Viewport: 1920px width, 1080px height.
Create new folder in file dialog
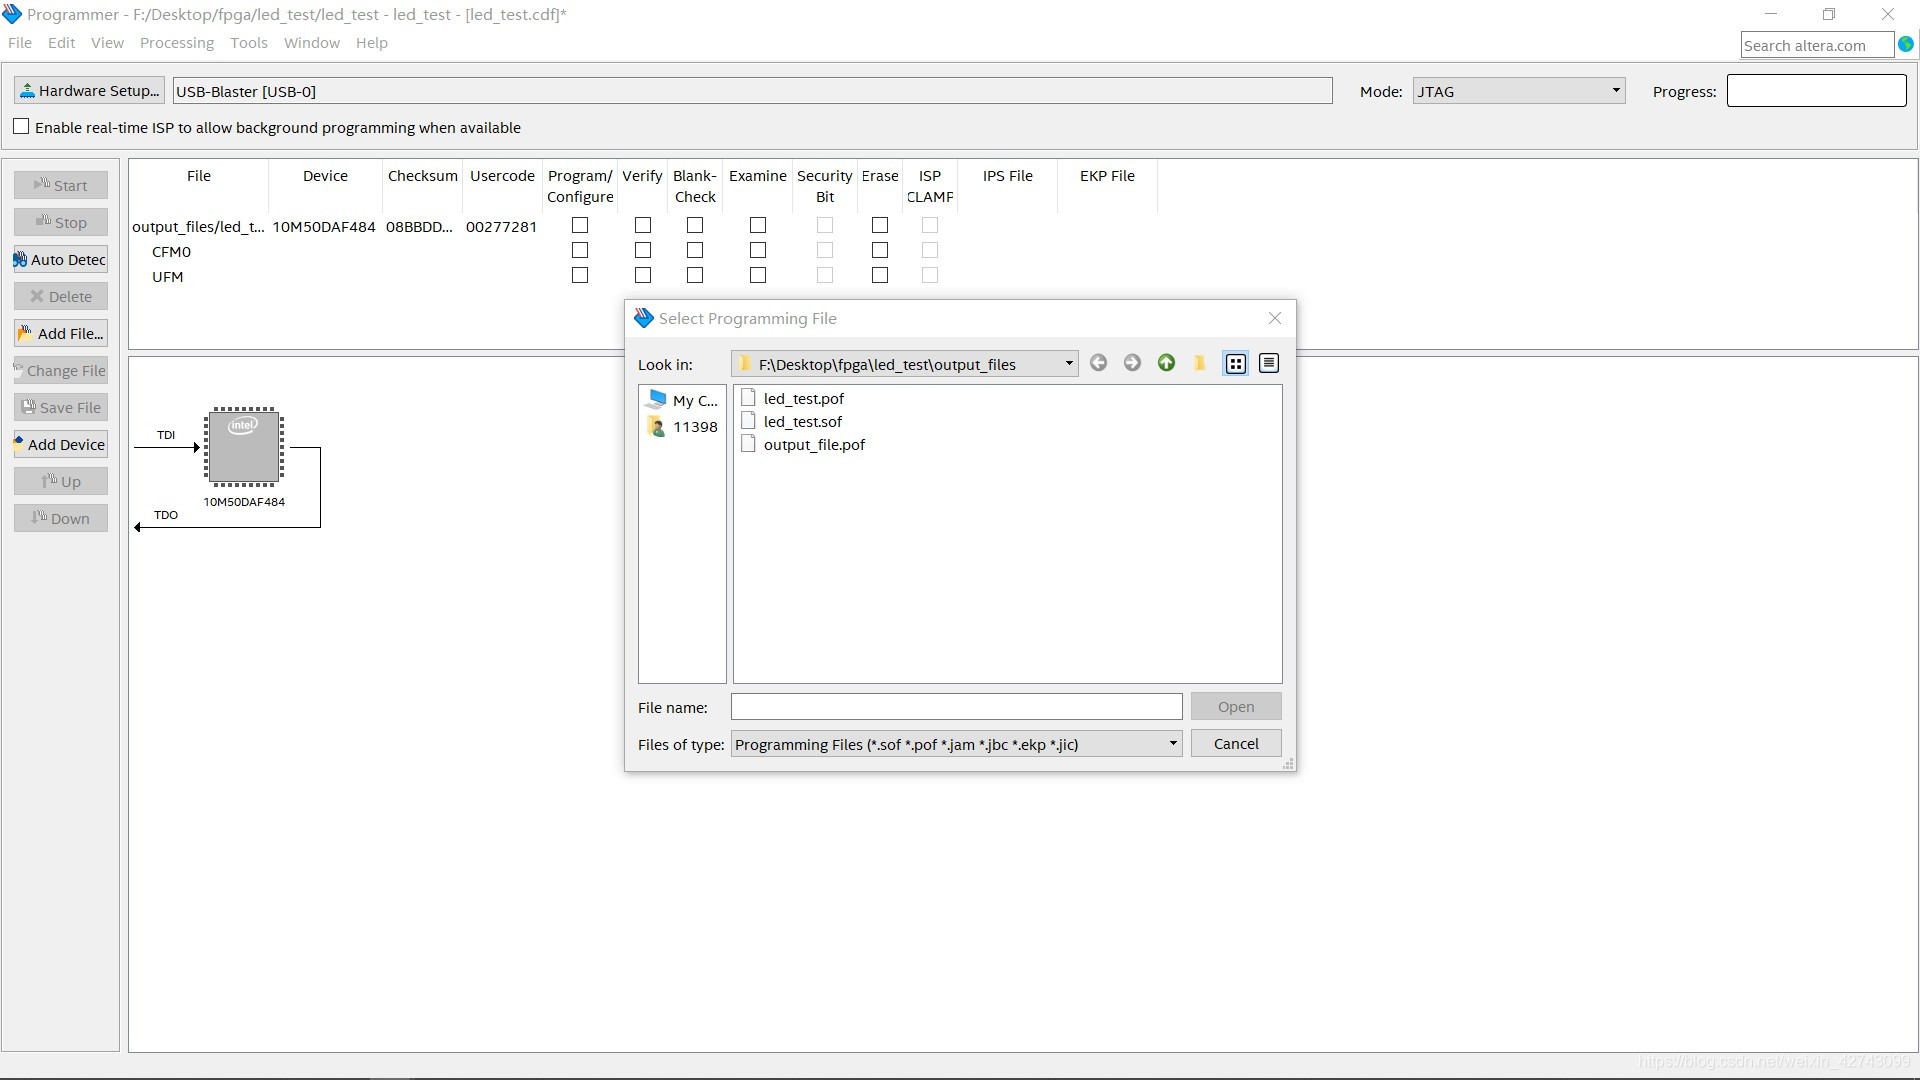point(1200,363)
